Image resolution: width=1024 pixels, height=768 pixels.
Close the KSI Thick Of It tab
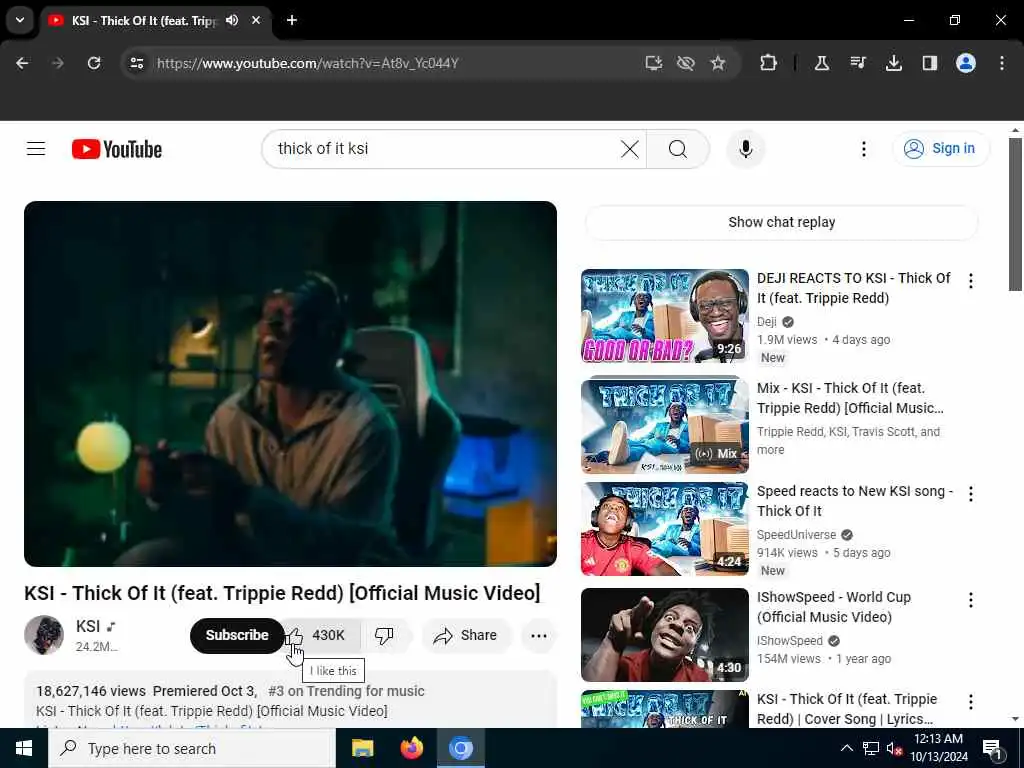(256, 20)
